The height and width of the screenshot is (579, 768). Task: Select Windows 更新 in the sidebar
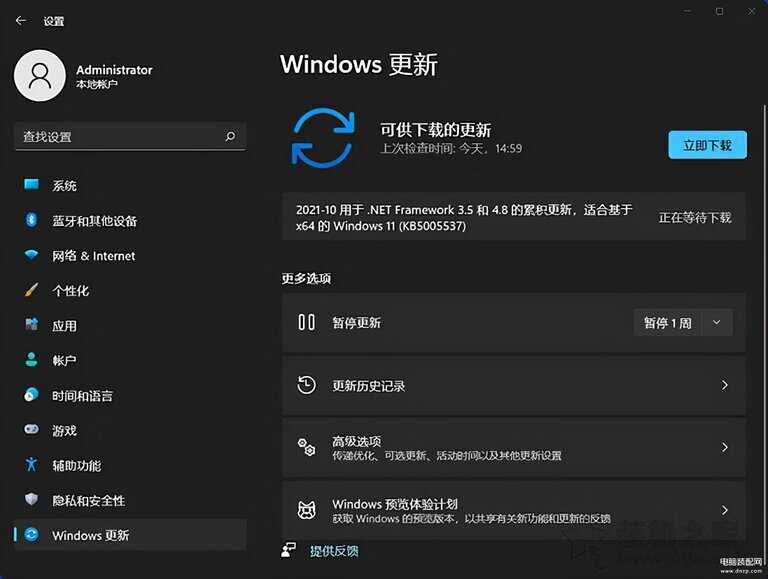click(90, 535)
